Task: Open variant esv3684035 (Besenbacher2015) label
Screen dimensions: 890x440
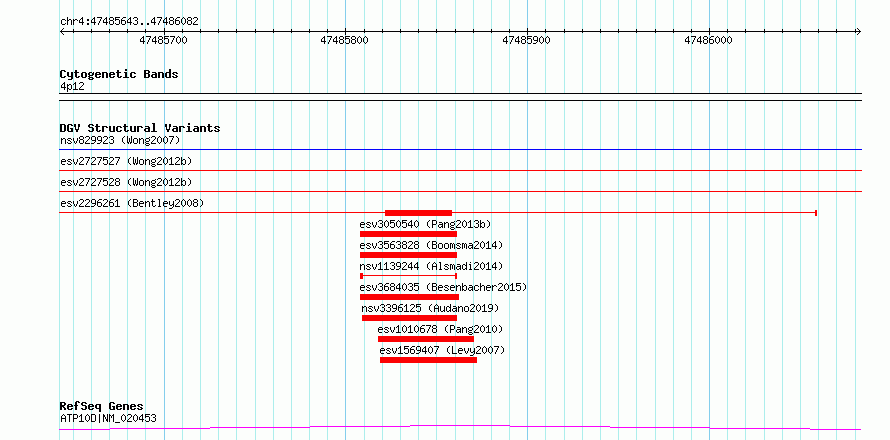Action: pyautogui.click(x=443, y=287)
